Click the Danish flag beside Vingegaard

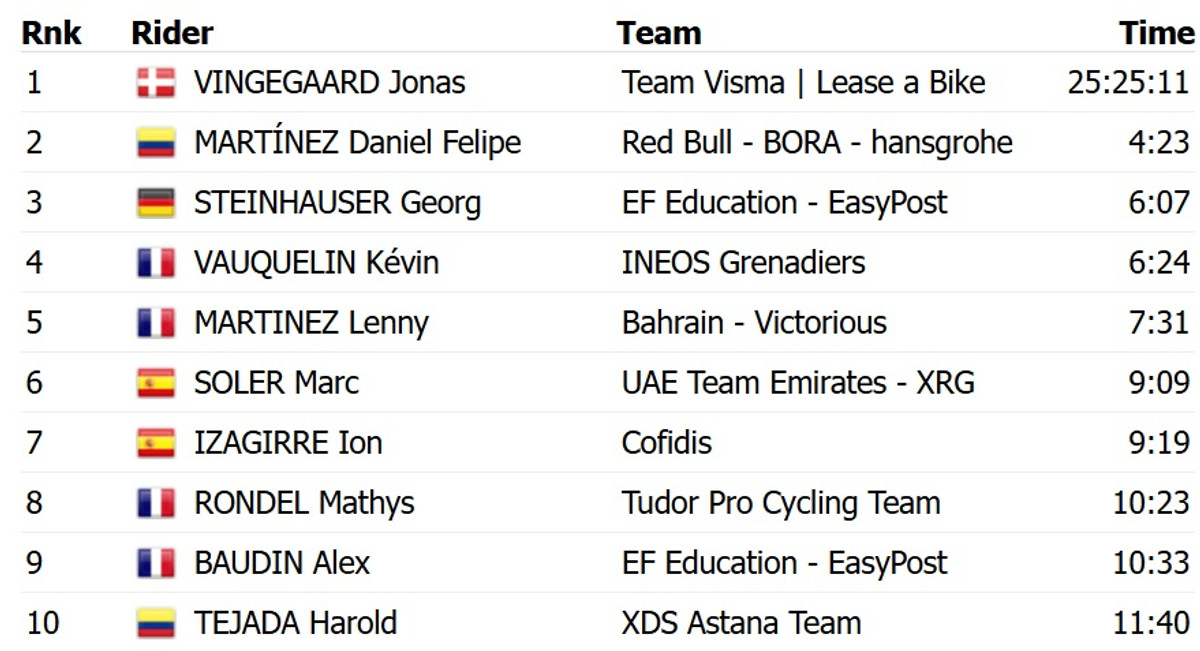[x=156, y=82]
